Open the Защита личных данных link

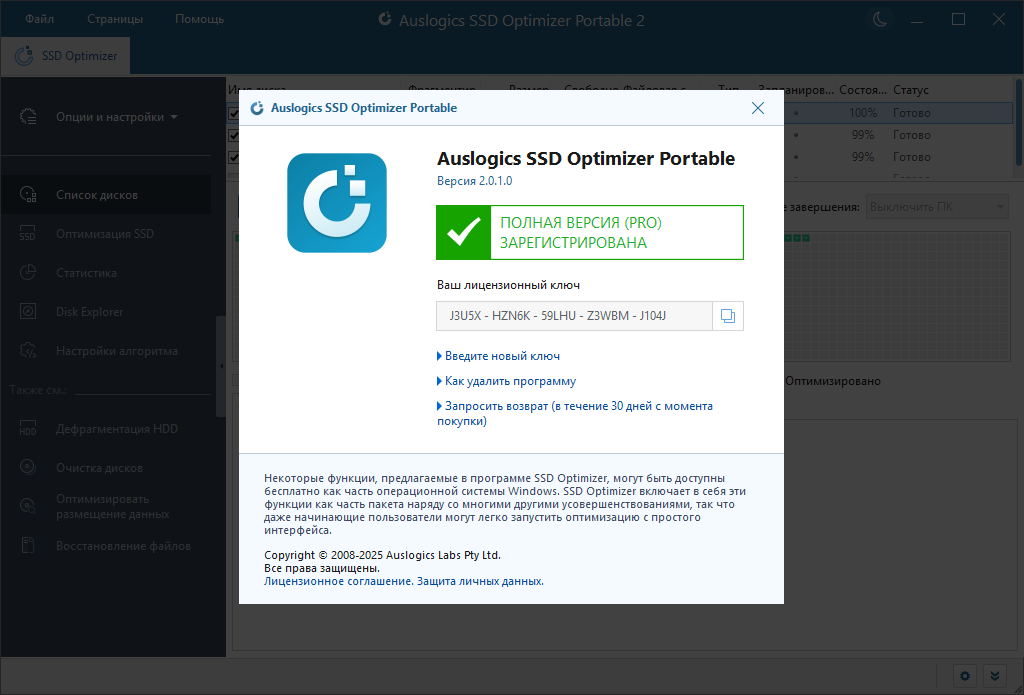(x=480, y=581)
